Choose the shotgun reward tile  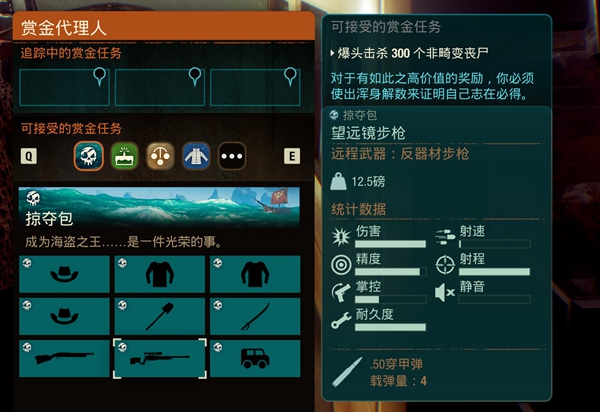point(64,358)
